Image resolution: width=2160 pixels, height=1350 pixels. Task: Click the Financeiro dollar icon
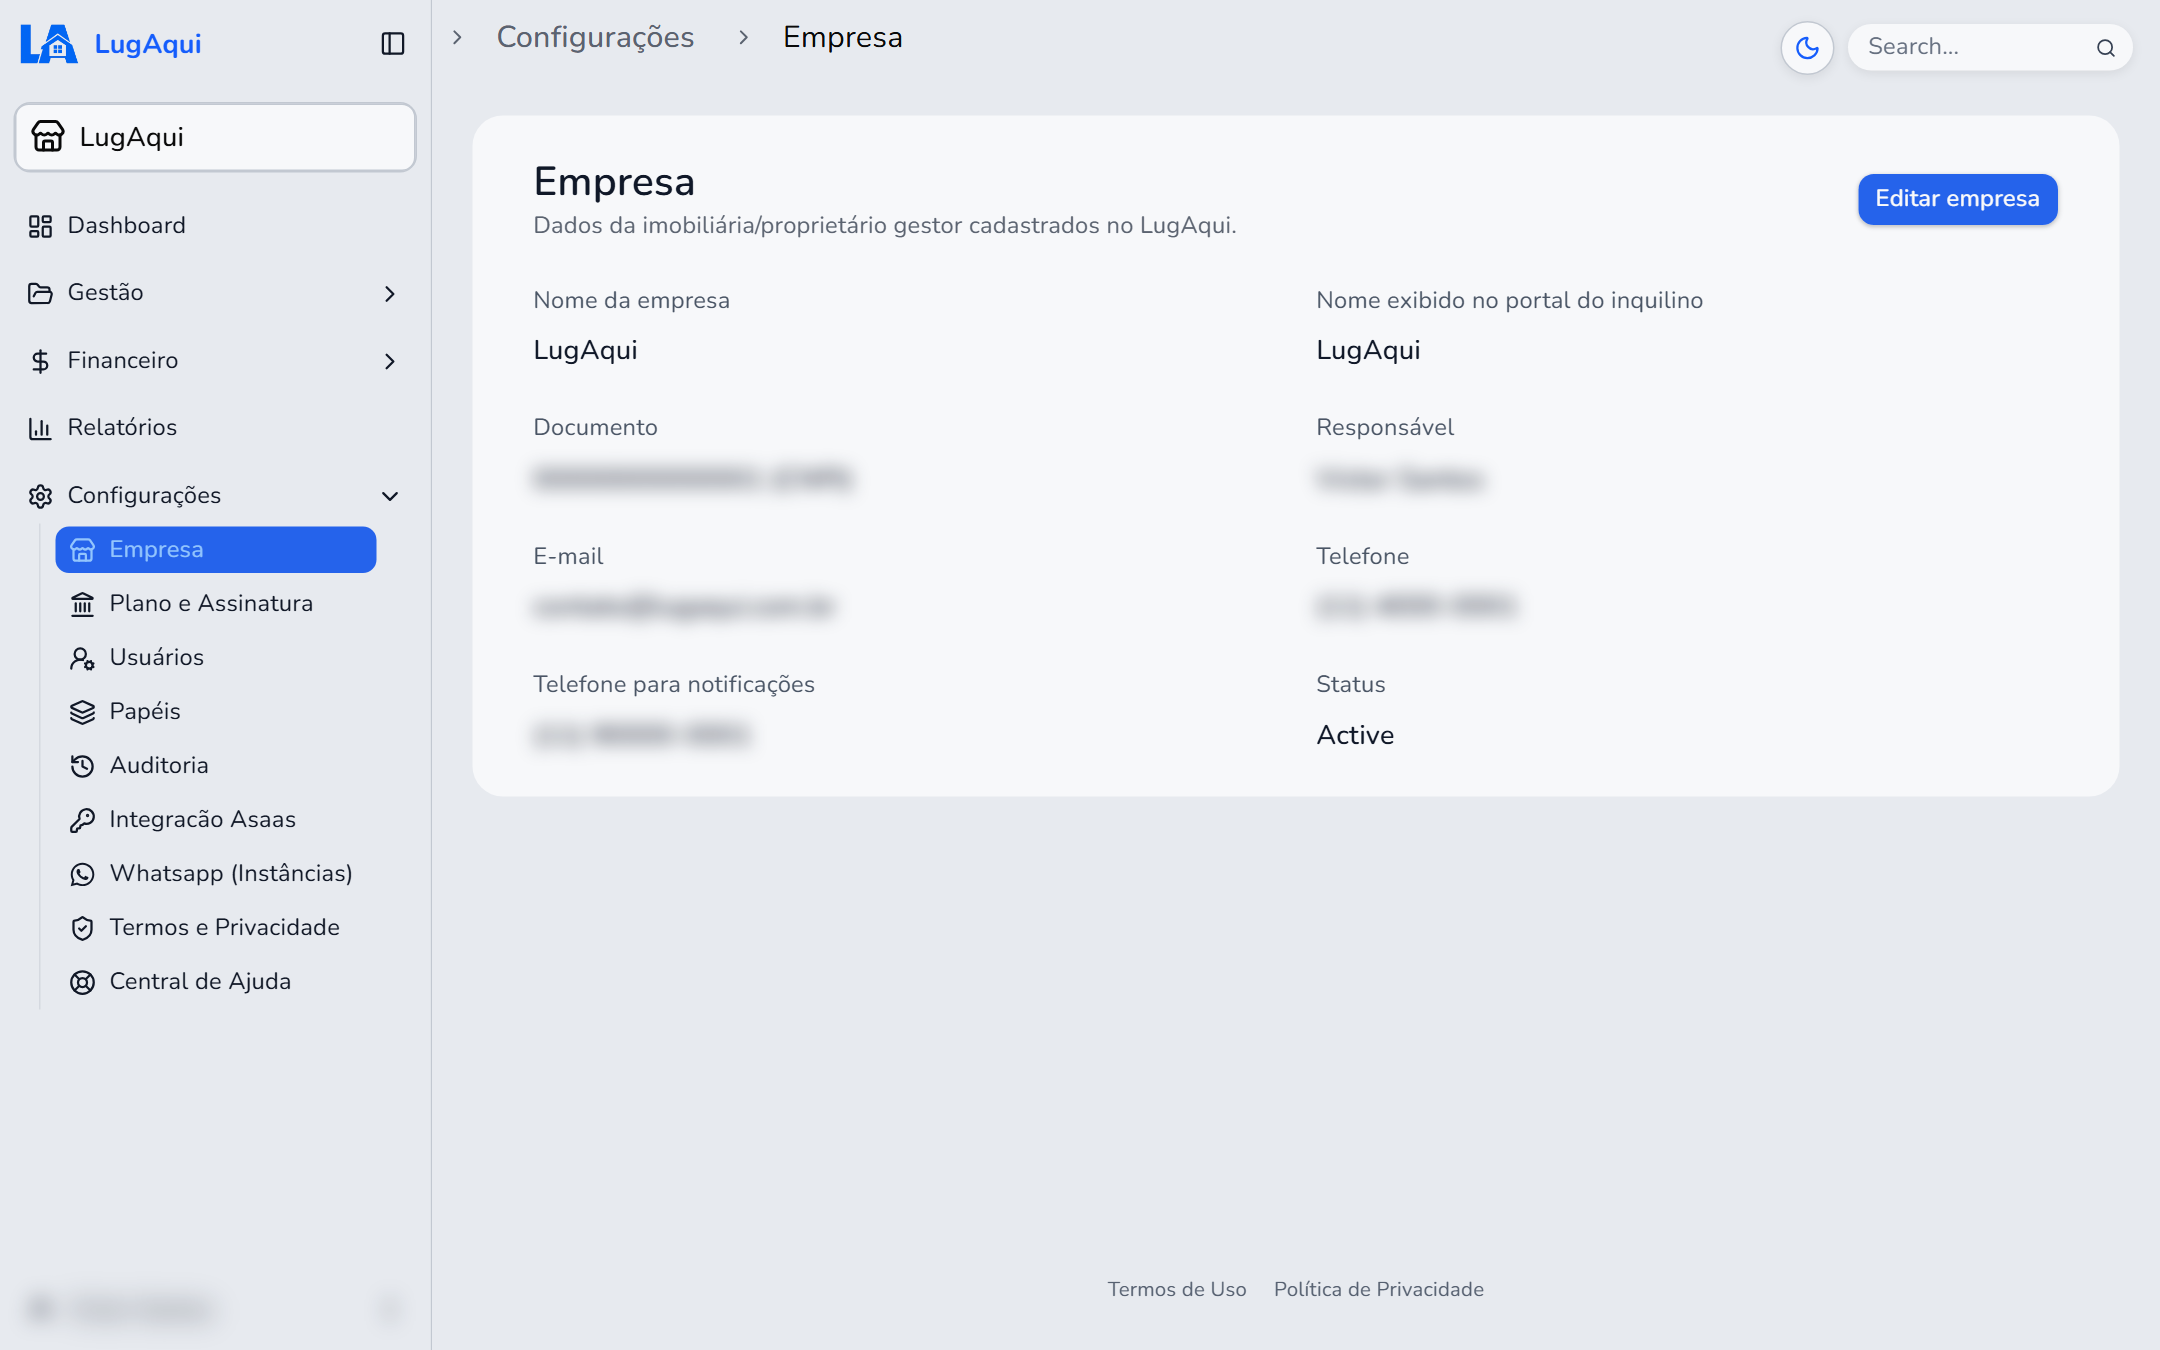pos(40,361)
